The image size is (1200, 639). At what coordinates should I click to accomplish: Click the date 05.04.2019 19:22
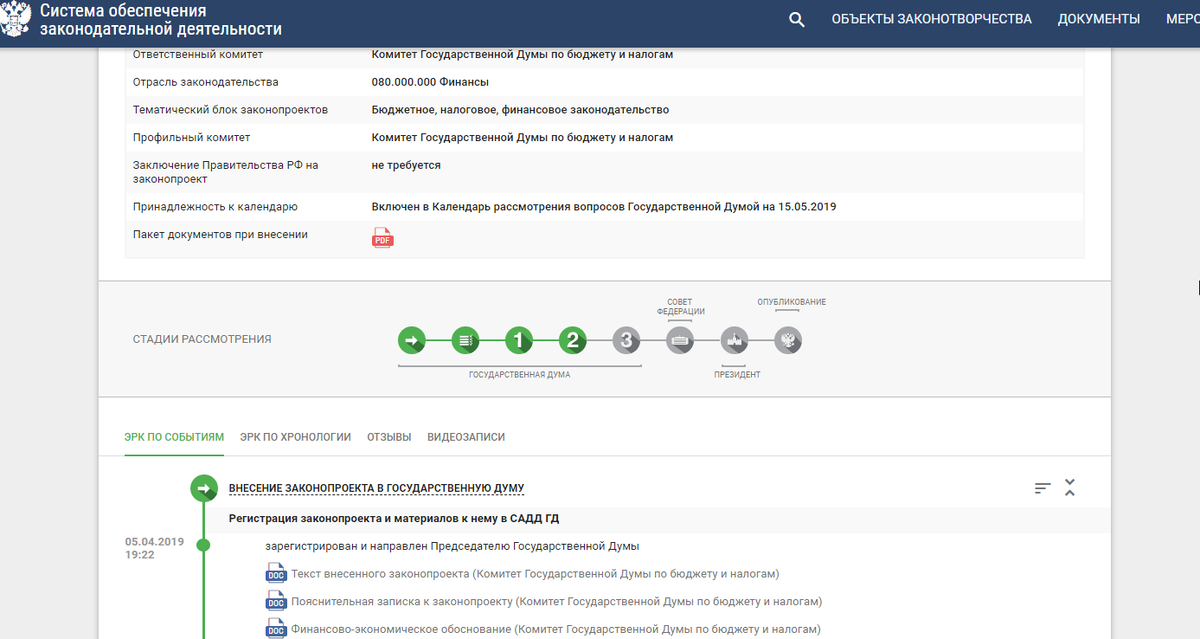click(155, 548)
